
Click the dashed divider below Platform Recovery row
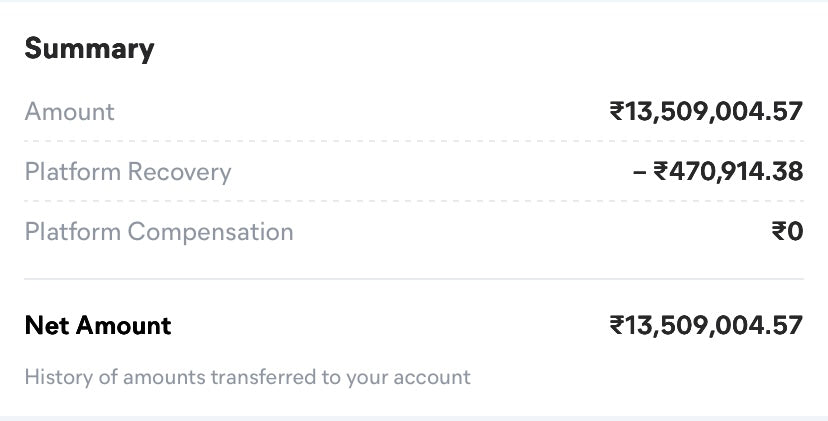point(414,201)
